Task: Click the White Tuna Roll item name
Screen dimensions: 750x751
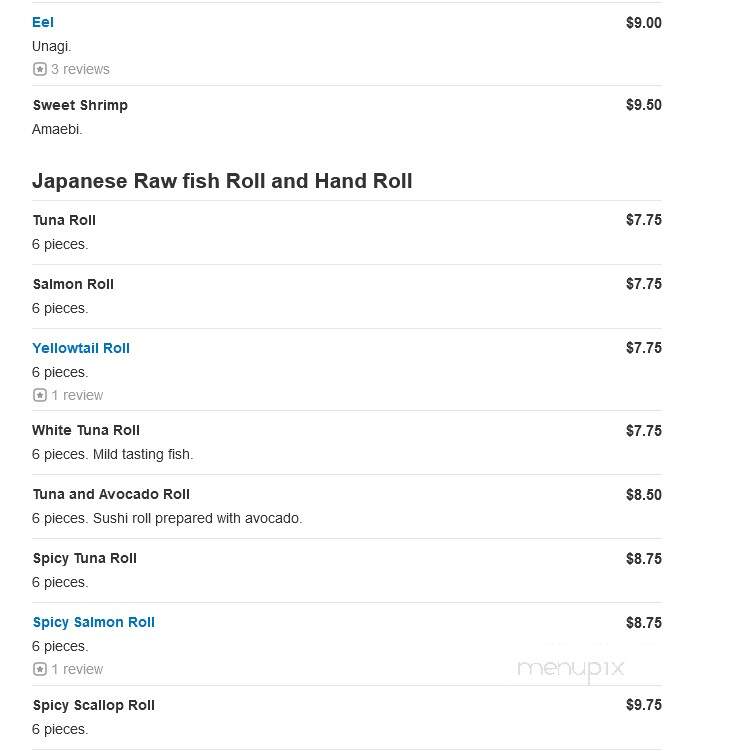Action: [86, 430]
